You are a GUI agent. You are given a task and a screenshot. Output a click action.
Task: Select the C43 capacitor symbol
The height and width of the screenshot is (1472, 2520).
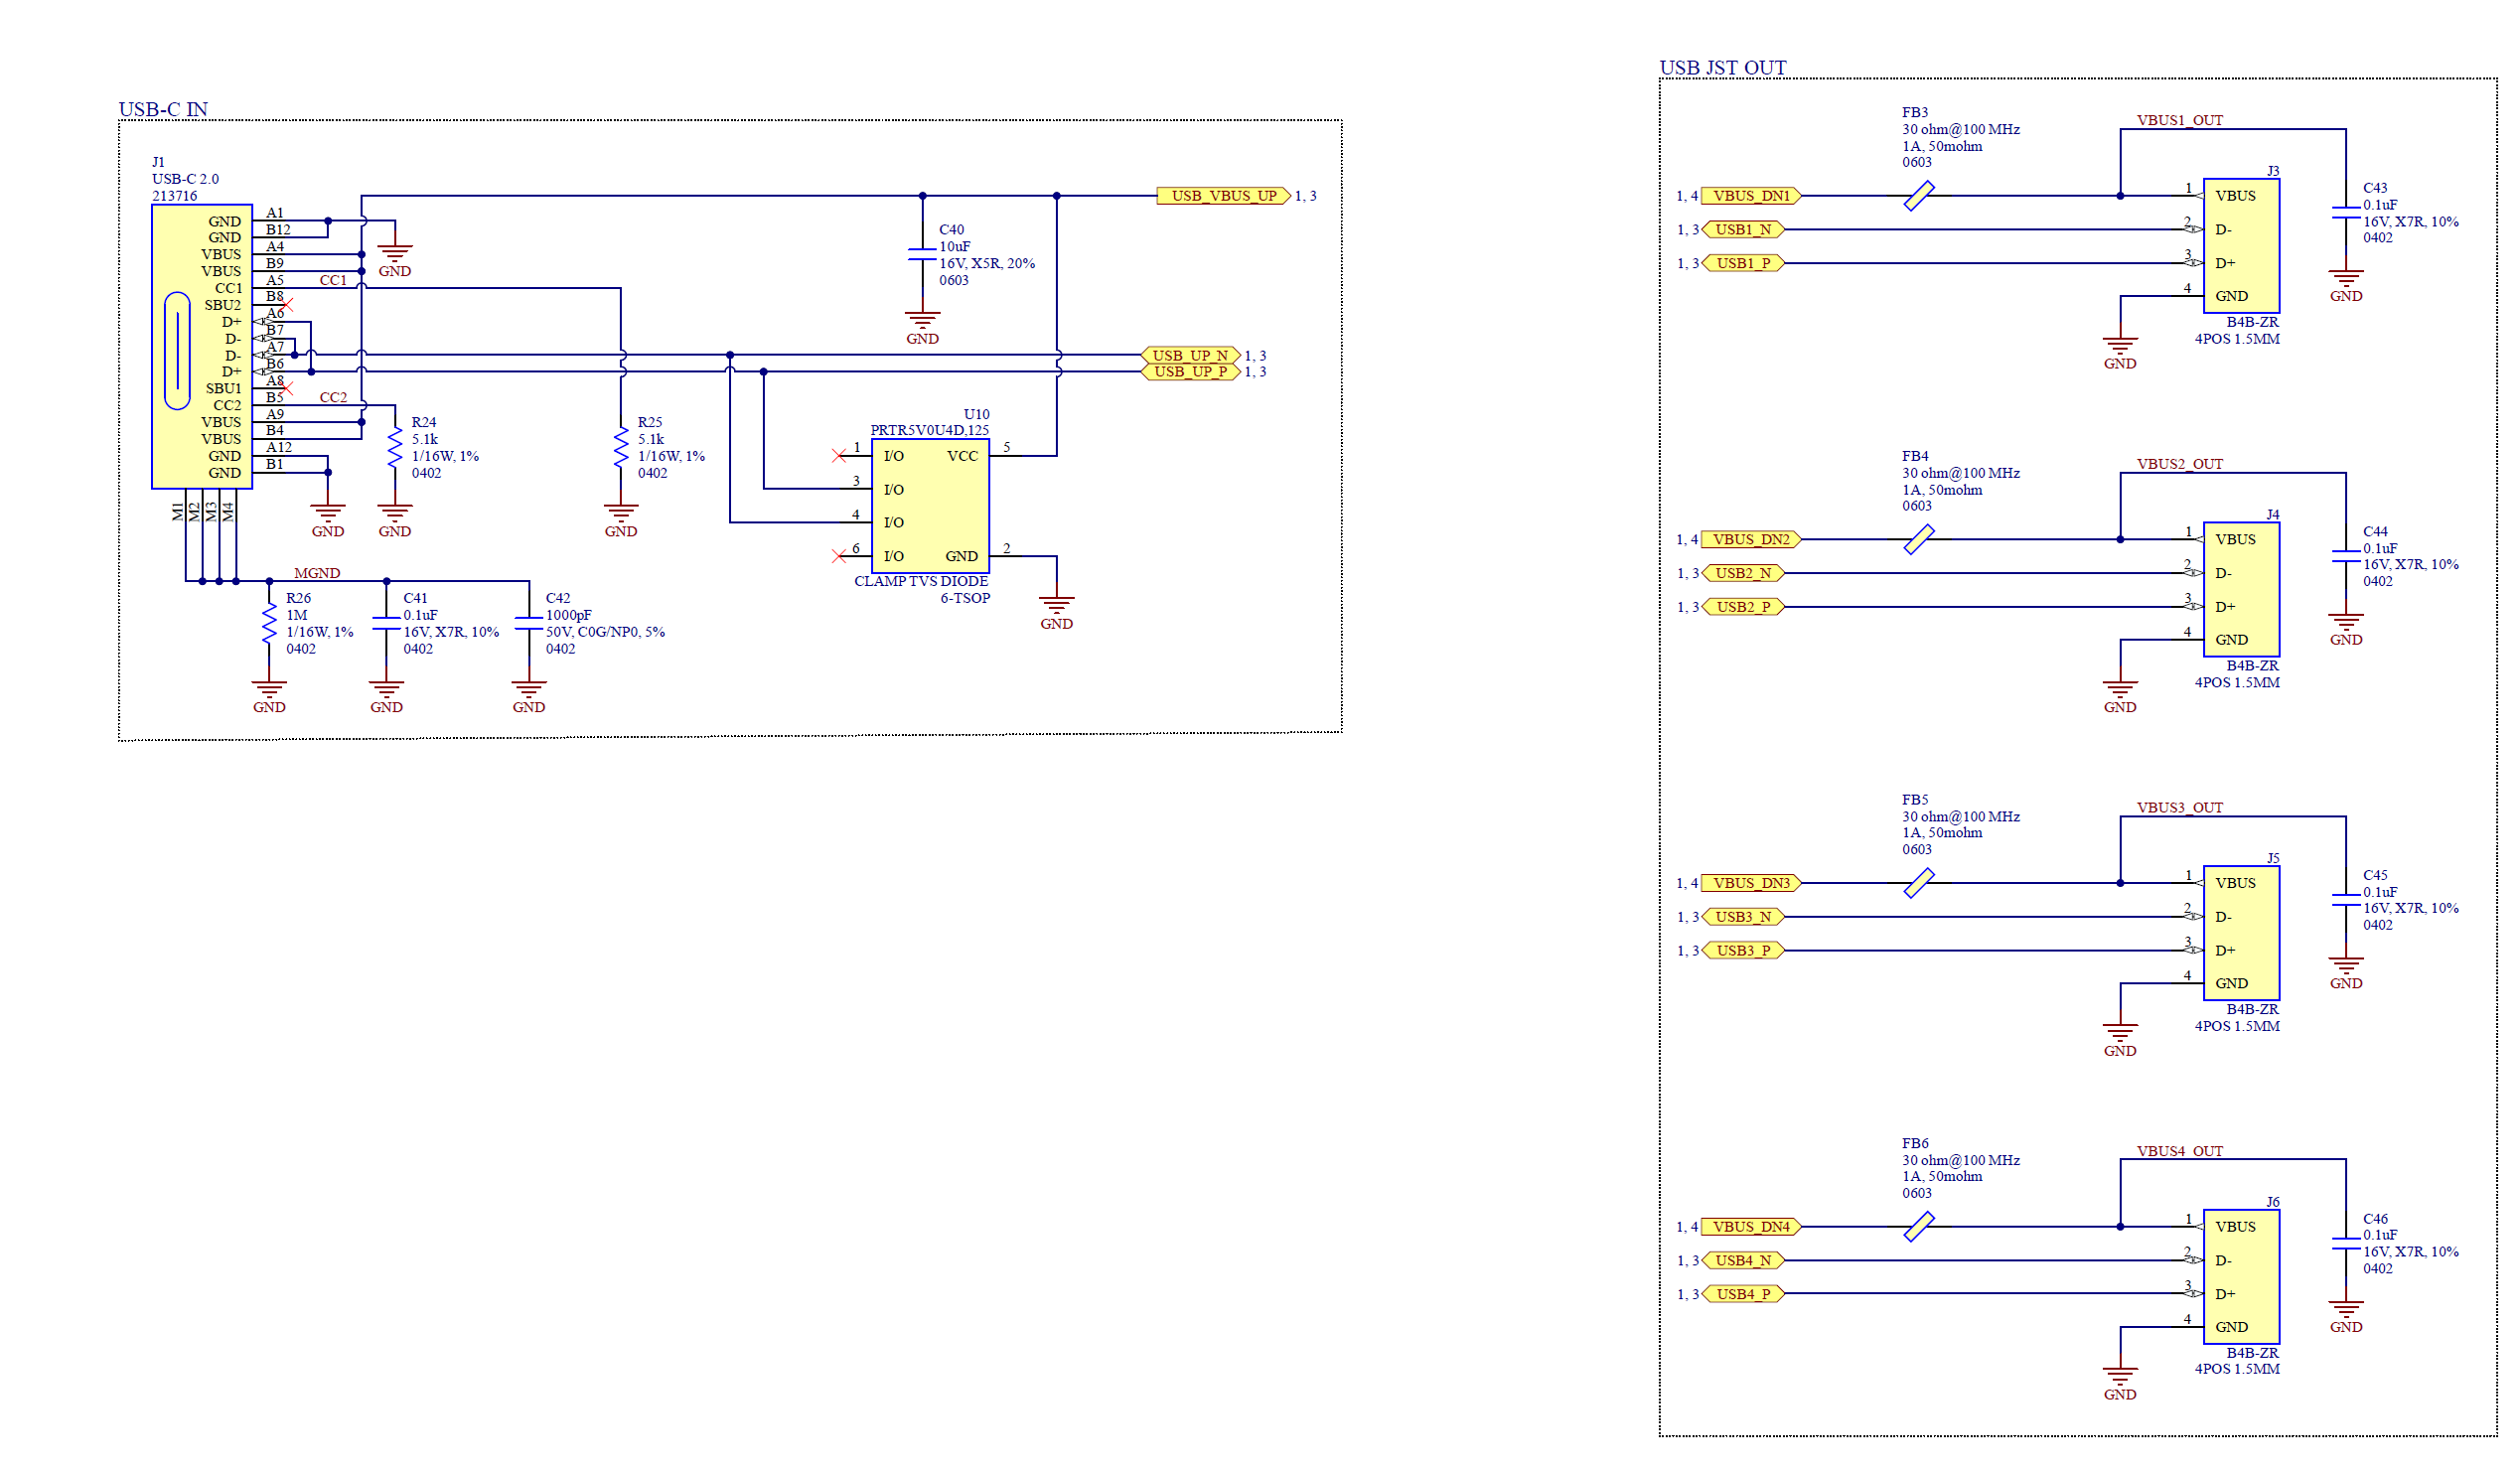tap(2346, 212)
